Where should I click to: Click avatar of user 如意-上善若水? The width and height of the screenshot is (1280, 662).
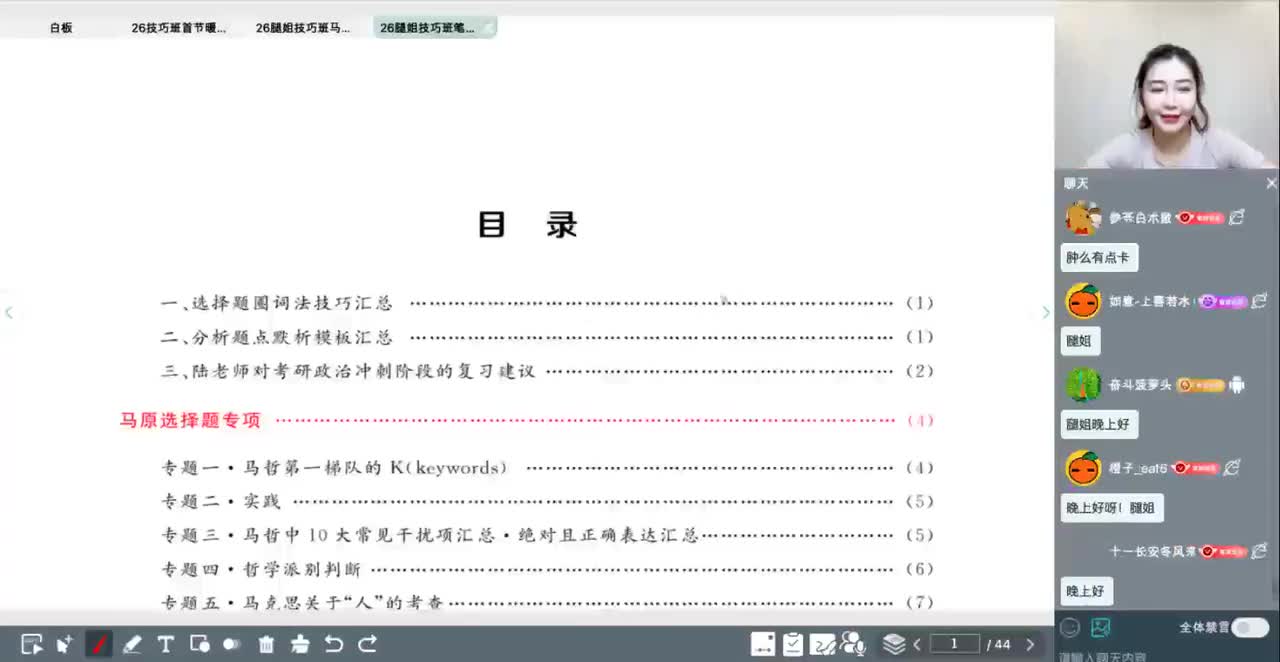[1082, 300]
